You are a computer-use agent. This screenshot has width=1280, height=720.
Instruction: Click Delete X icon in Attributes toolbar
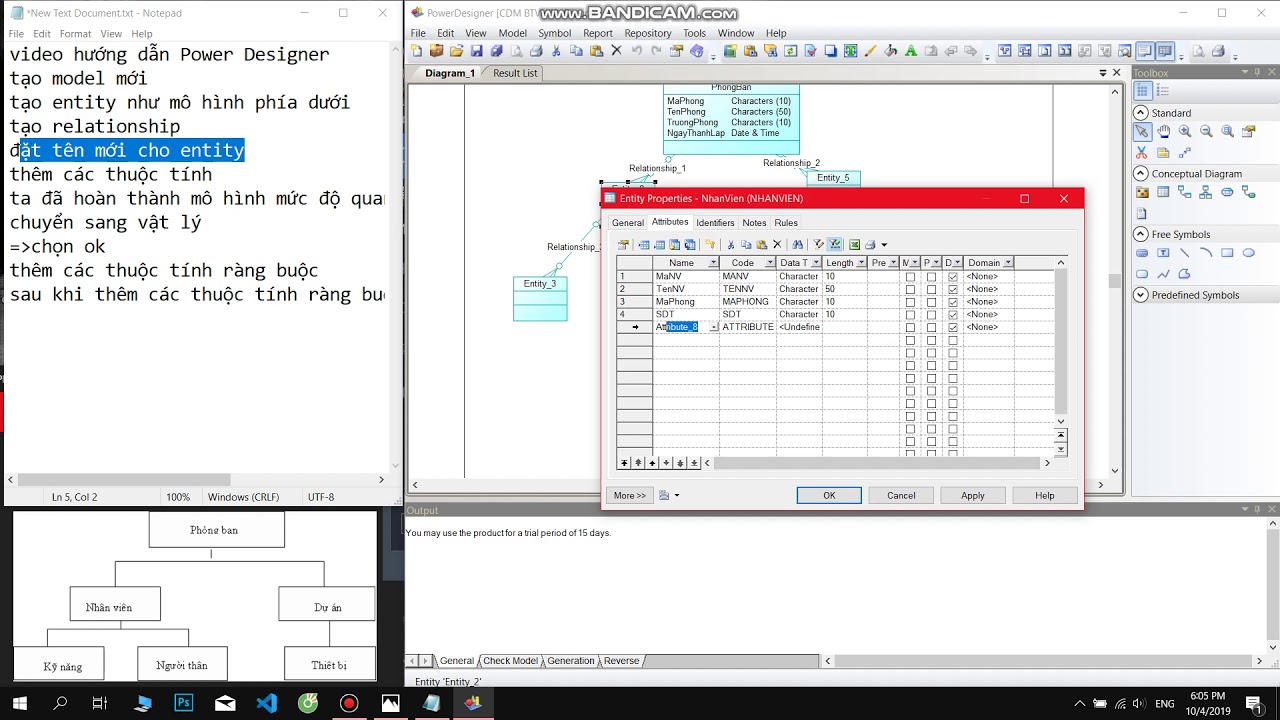point(777,244)
